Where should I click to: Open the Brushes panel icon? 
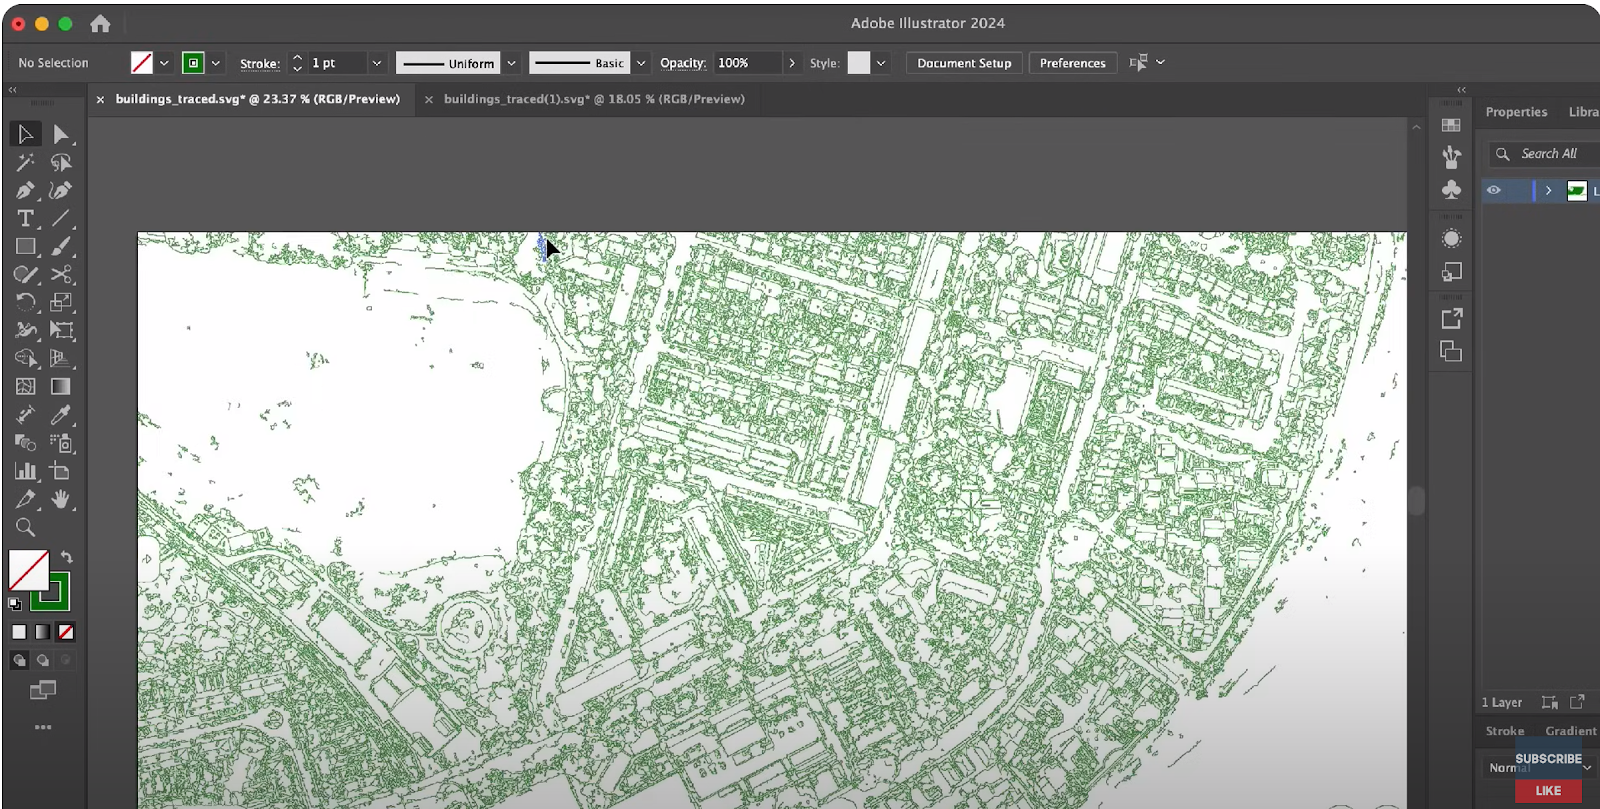[x=1451, y=157]
